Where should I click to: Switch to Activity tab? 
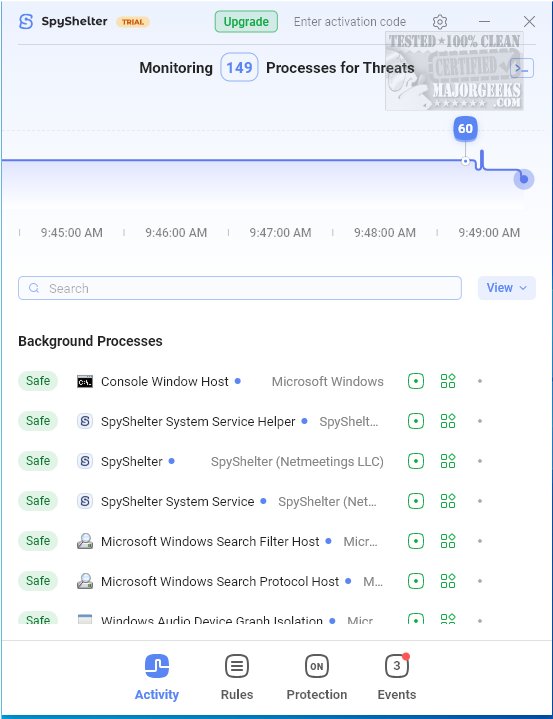pyautogui.click(x=157, y=677)
